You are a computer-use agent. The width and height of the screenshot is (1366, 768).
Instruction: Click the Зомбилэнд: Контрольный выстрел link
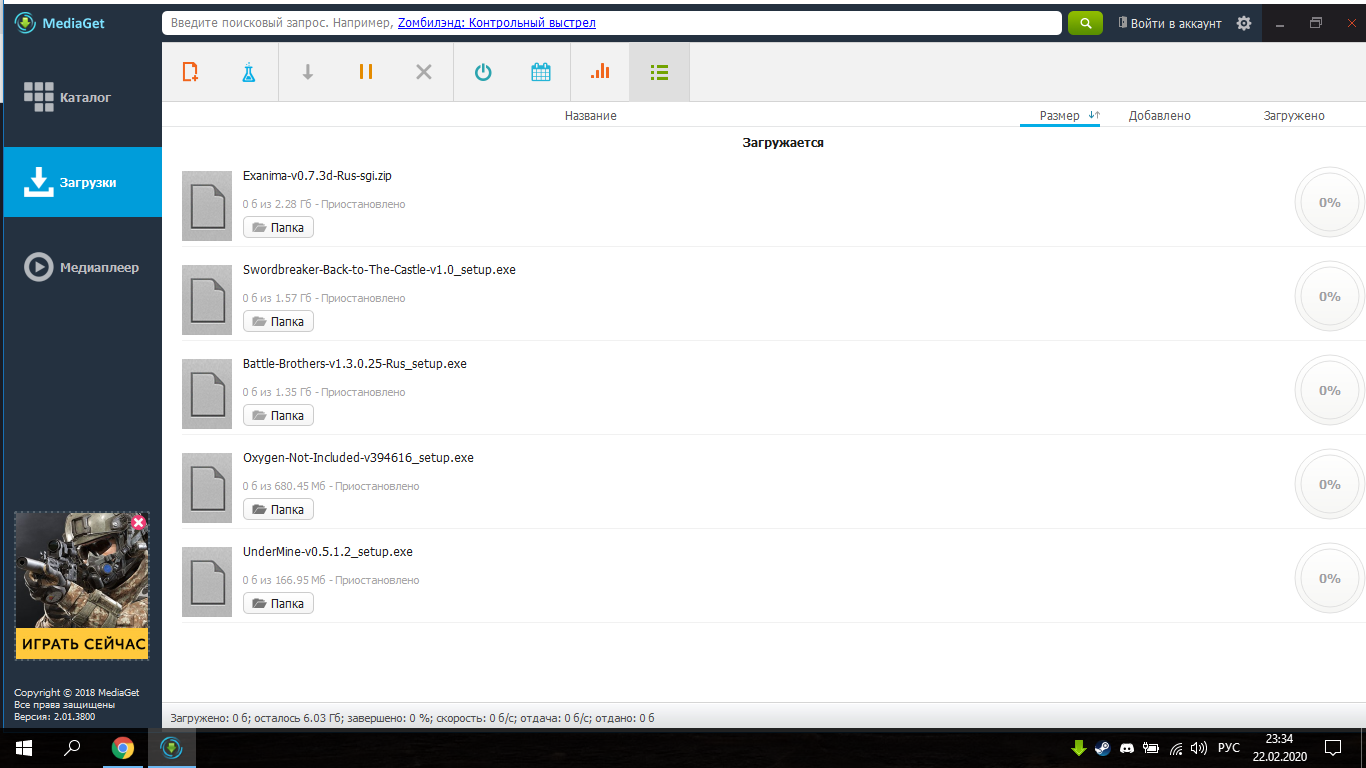click(496, 23)
